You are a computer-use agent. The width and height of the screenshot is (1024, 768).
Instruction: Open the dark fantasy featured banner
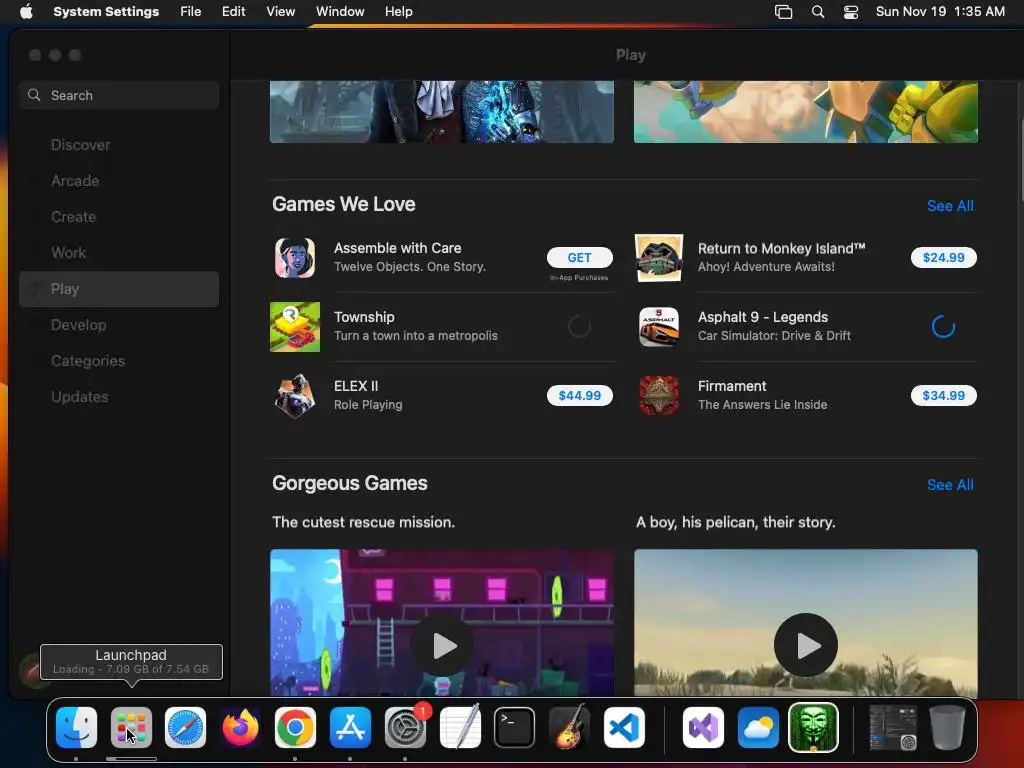pyautogui.click(x=441, y=112)
